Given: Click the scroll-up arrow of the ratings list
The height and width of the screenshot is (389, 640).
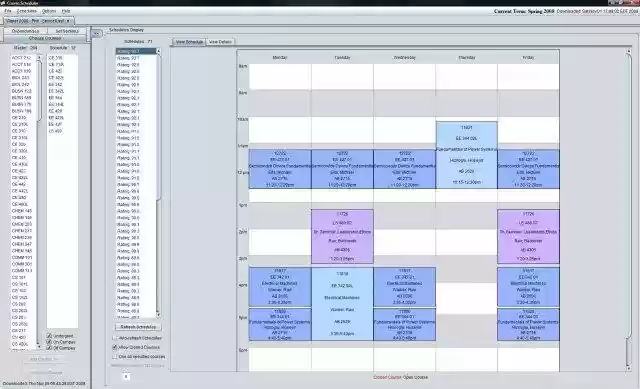Looking at the screenshot, I should click(x=158, y=51).
